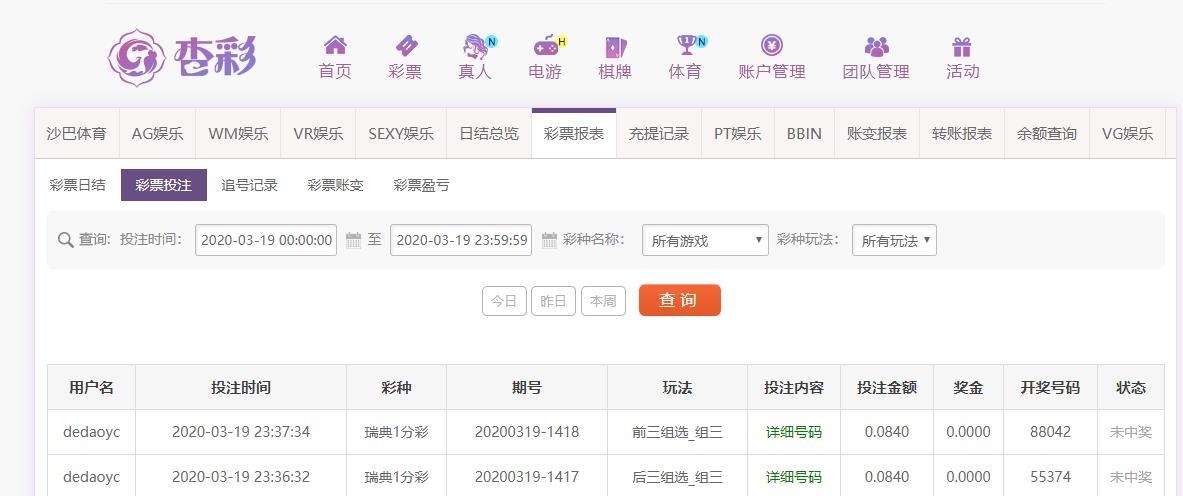Click the 杏彩 site logo
Image resolution: width=1183 pixels, height=496 pixels.
pyautogui.click(x=182, y=56)
